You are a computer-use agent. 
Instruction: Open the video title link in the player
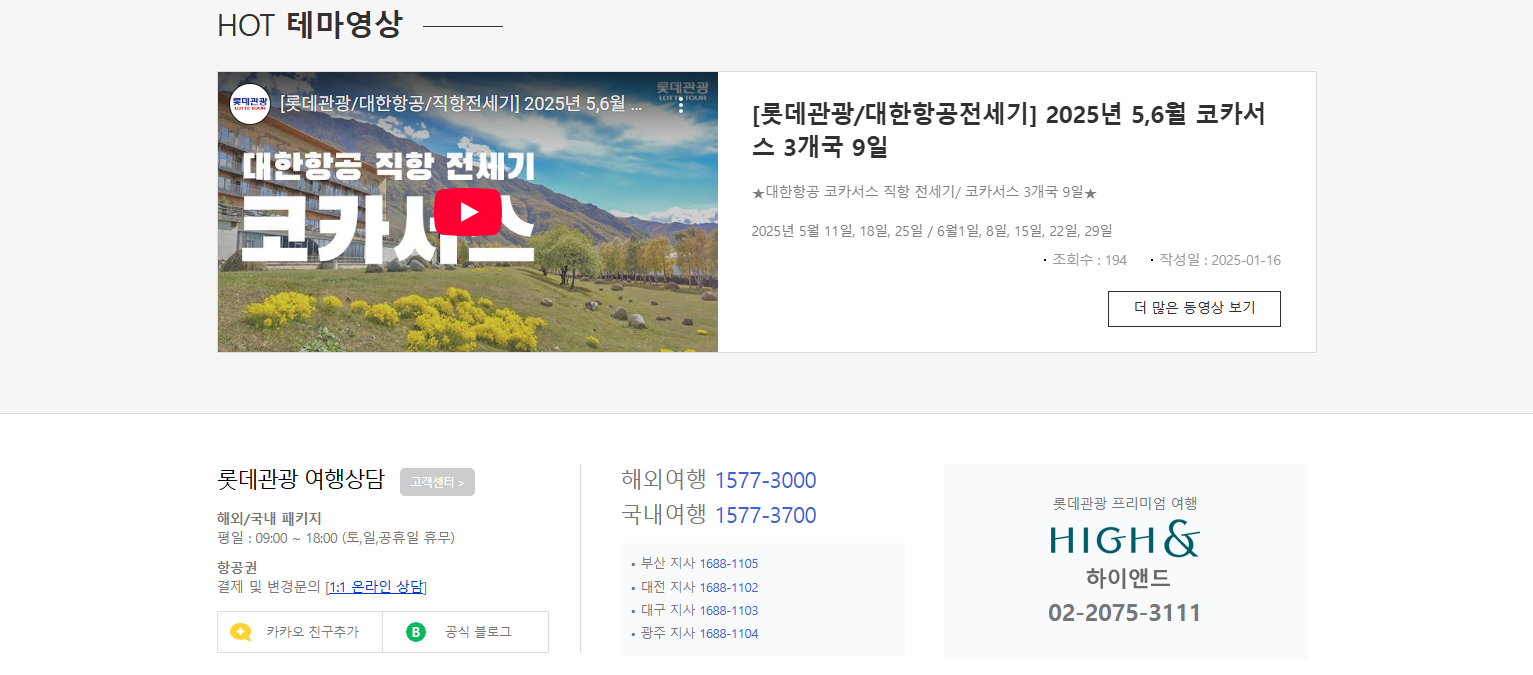pyautogui.click(x=462, y=103)
